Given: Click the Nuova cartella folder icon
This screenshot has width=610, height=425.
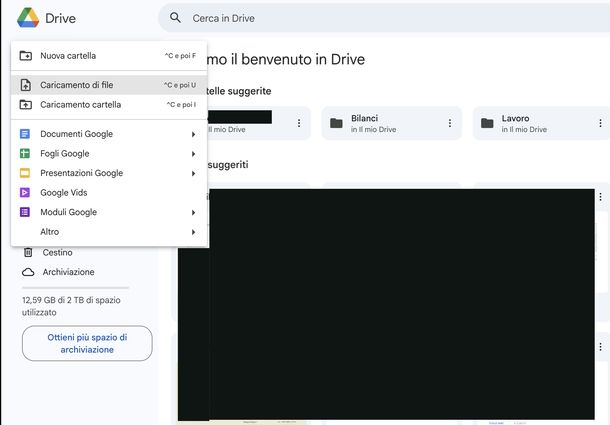Looking at the screenshot, I should (x=26, y=56).
